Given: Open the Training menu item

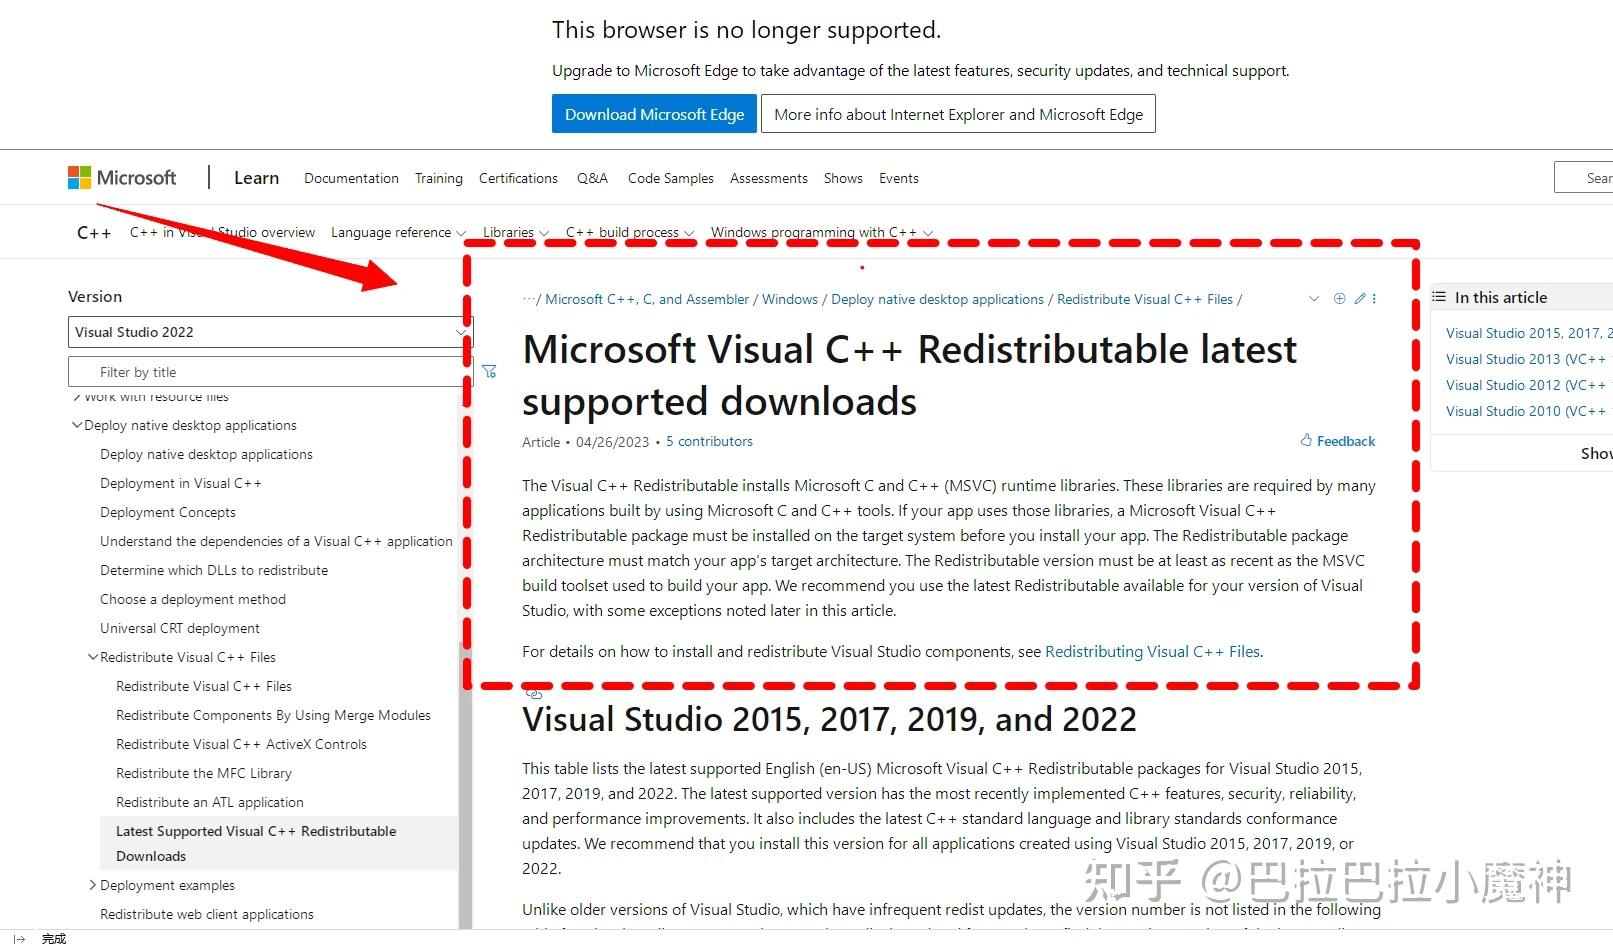Looking at the screenshot, I should pos(439,178).
